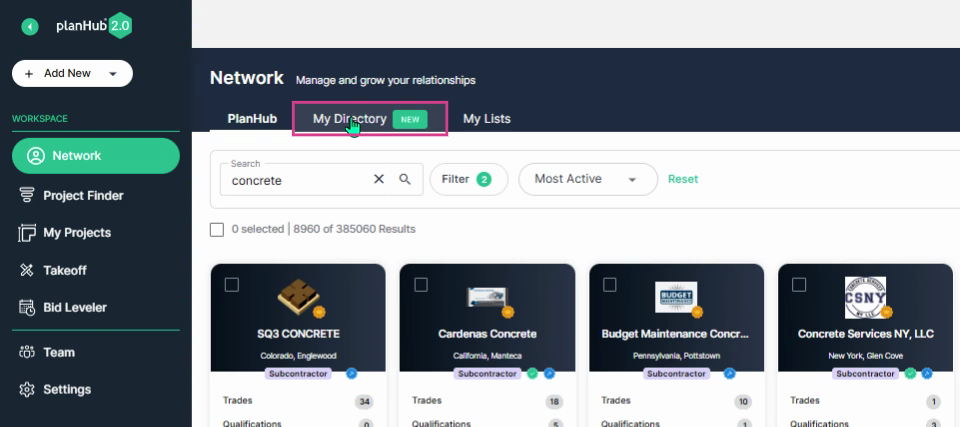
Task: Open the Filter button with badge 2
Action: point(469,179)
